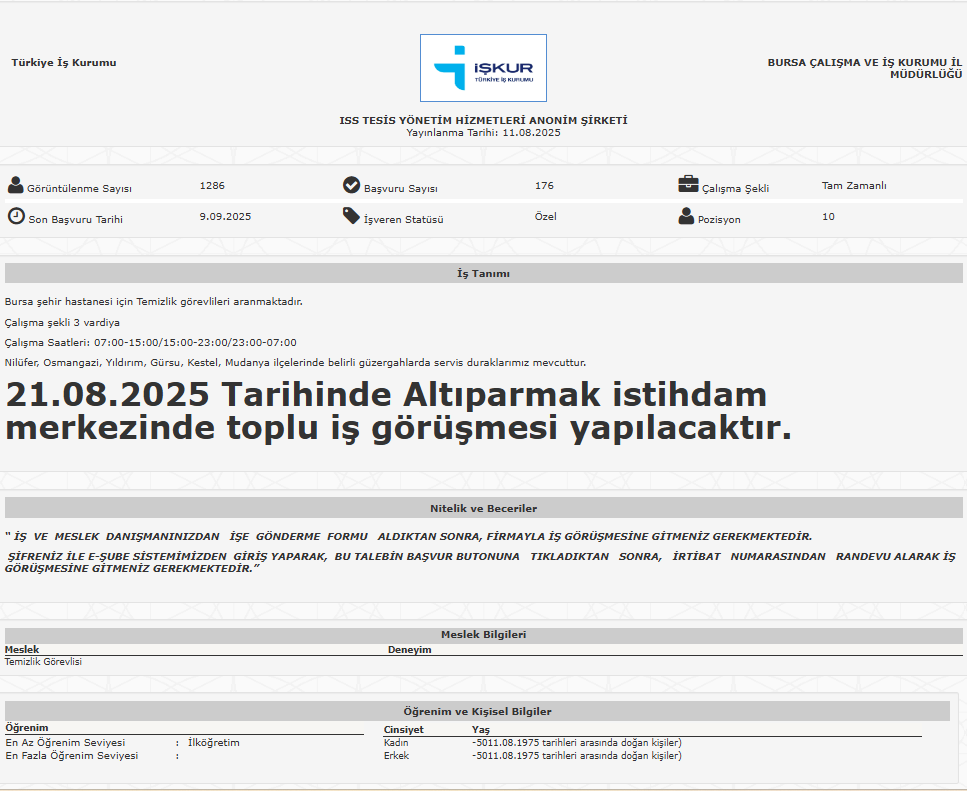This screenshot has width=967, height=791.
Task: Click the Son Başvuru Tarihi label
Action: pos(76,219)
